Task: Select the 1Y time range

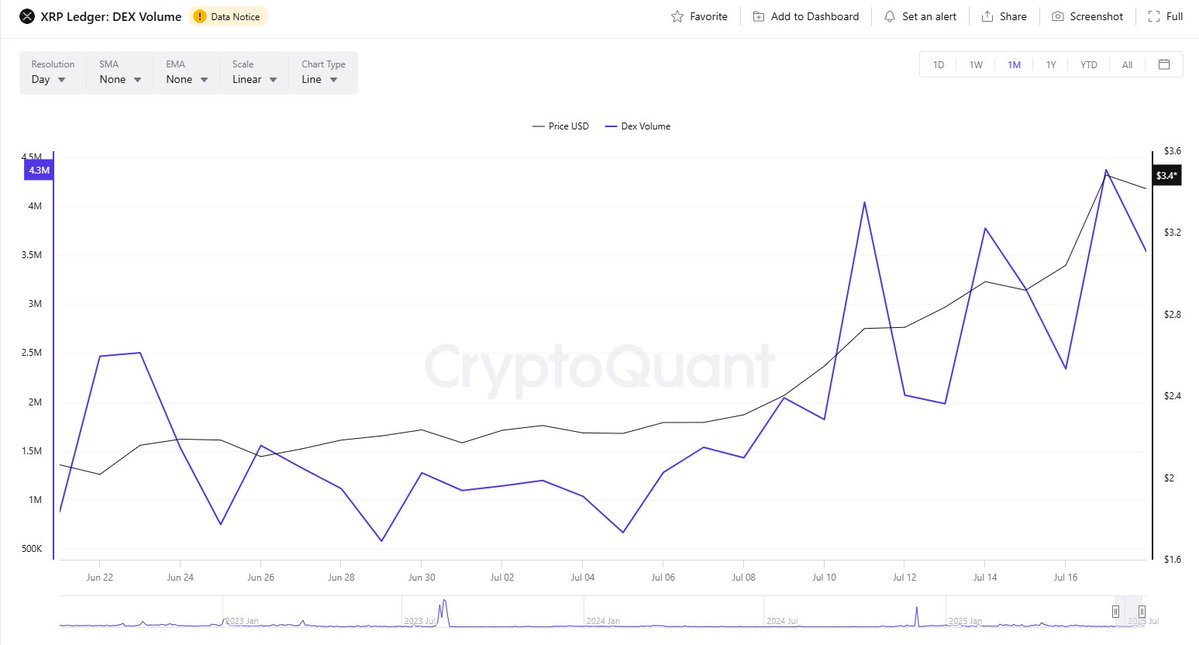Action: (1051, 65)
